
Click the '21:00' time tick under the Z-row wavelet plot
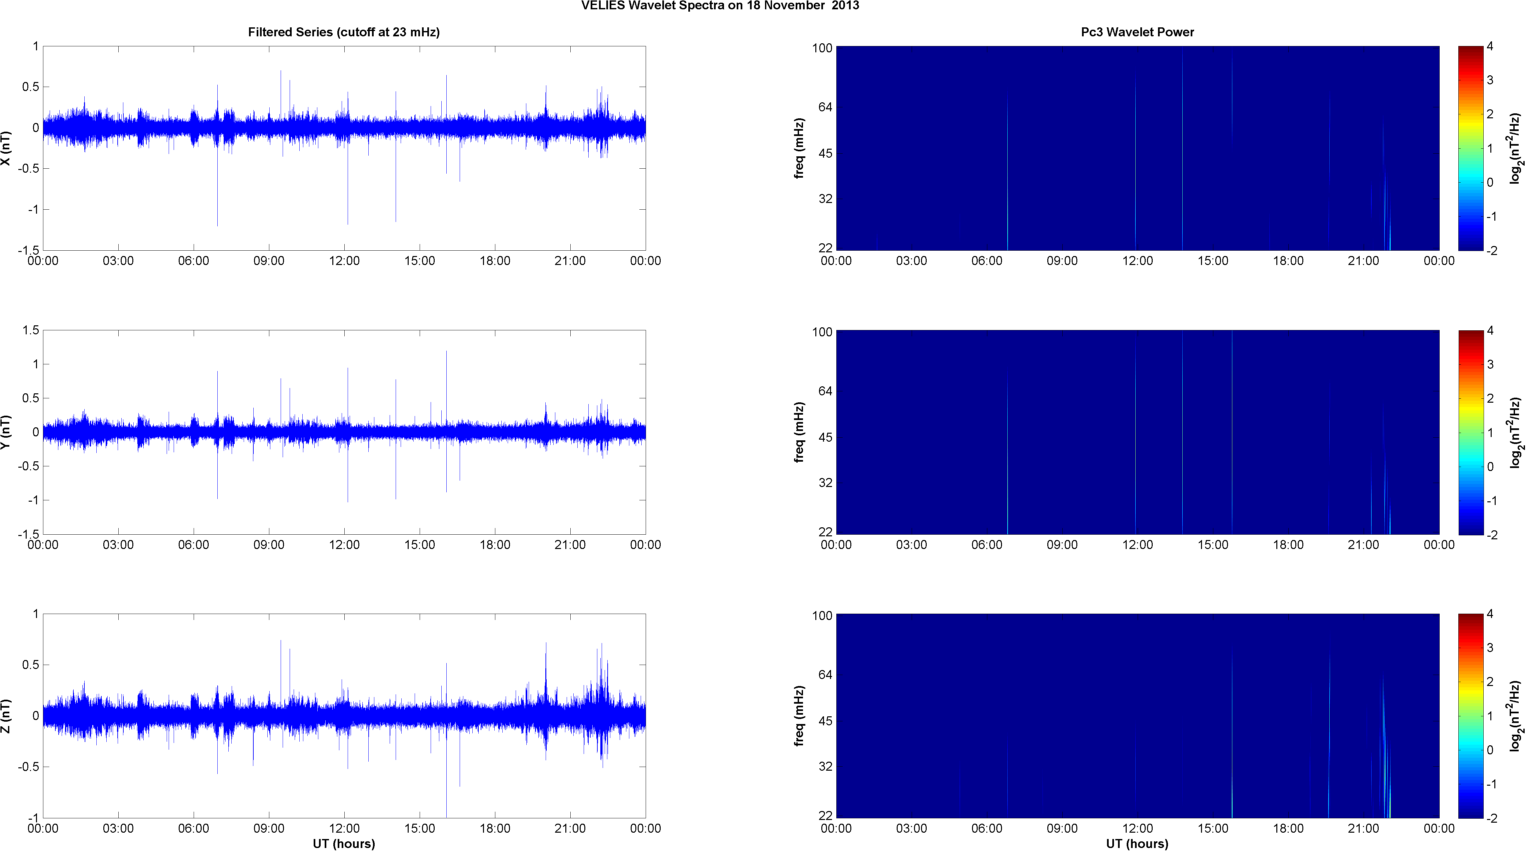[1364, 829]
